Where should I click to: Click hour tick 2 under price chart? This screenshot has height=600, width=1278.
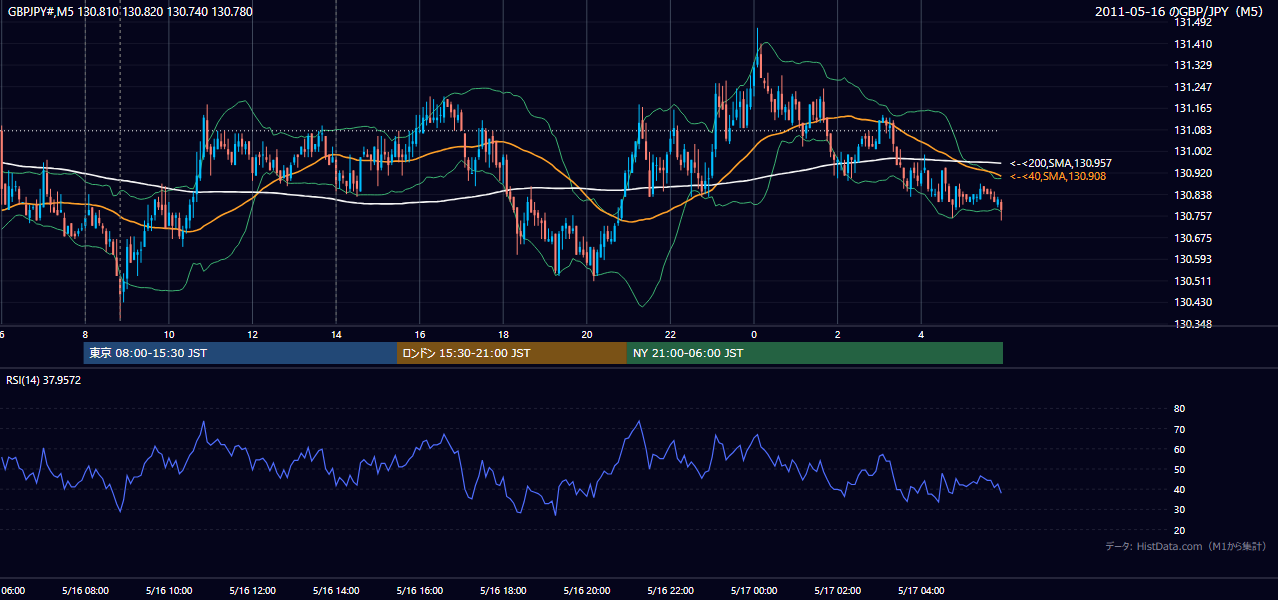tap(837, 334)
